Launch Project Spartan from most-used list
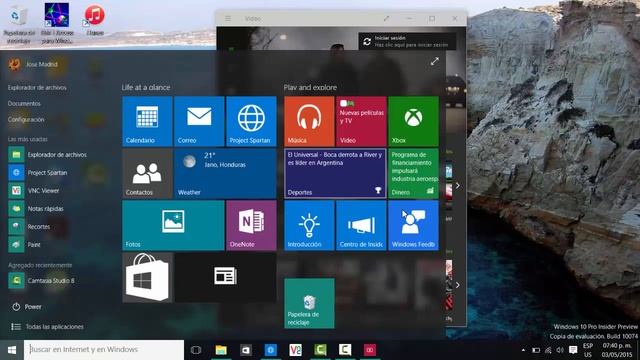Viewport: 640px width, 360px height. pyautogui.click(x=38, y=173)
